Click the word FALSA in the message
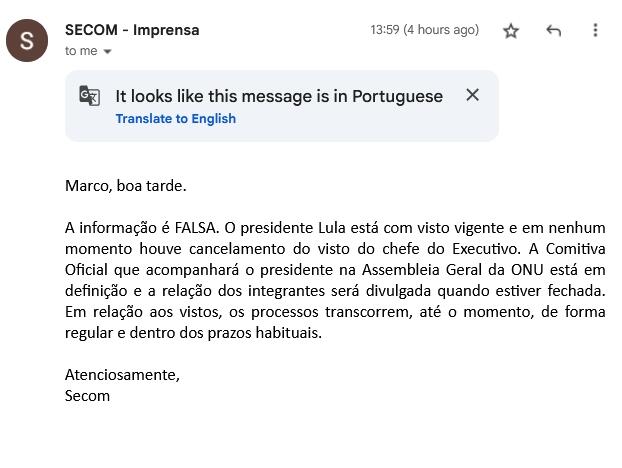 (196, 228)
